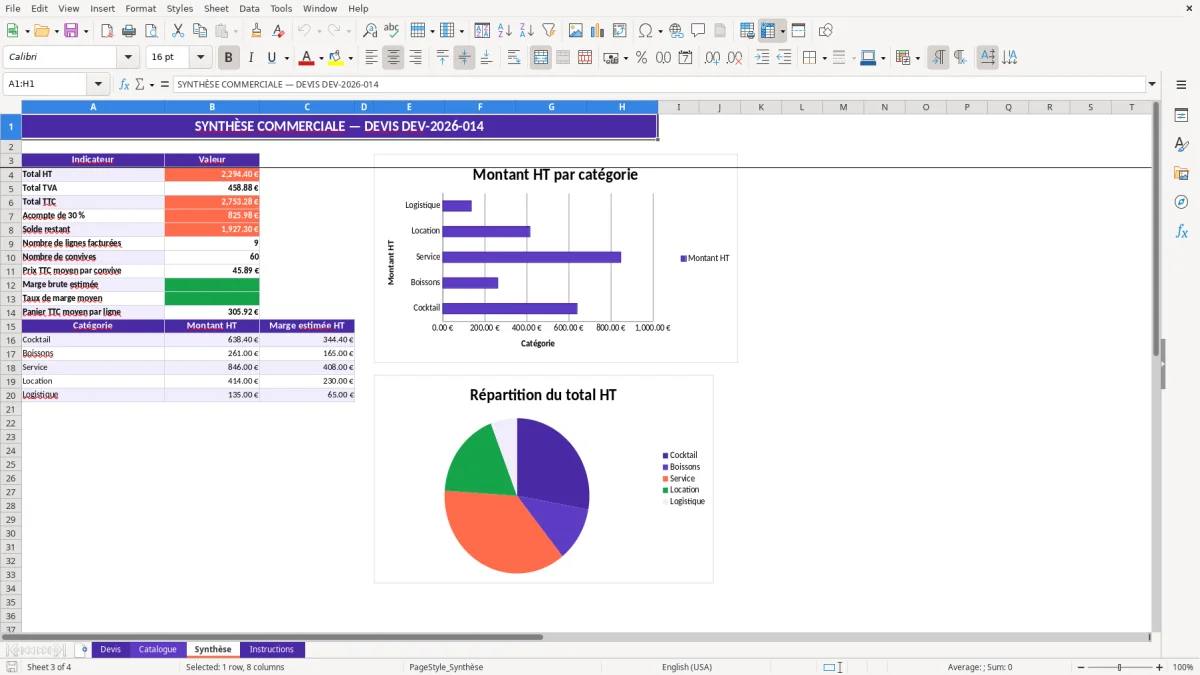Viewport: 1200px width, 675px height.
Task: Click the Merge and Center Cells icon
Action: coord(541,58)
